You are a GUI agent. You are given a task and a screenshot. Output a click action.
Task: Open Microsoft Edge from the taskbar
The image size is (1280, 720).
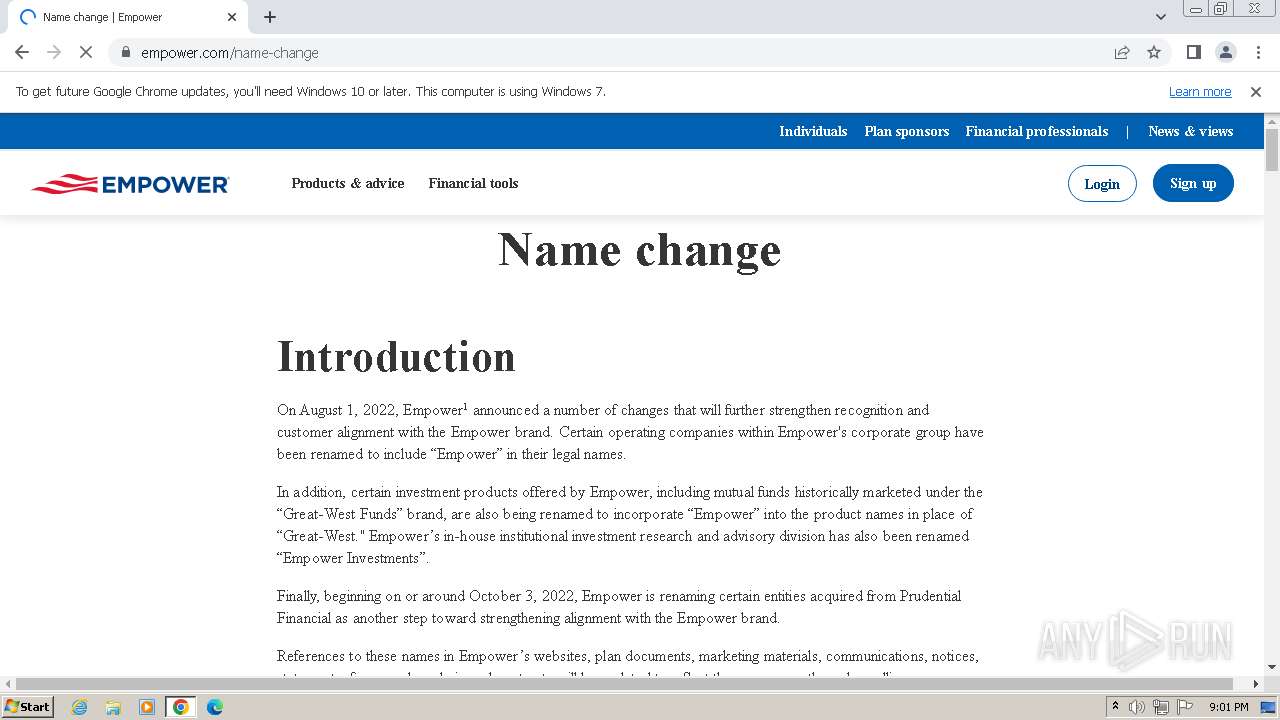(x=215, y=707)
